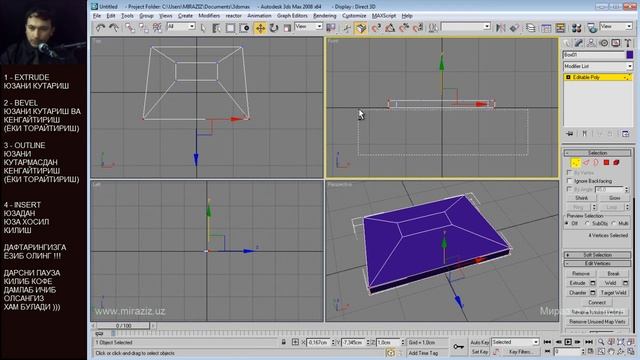The image size is (640, 360).
Task: Open the Rendering menu
Action: pos(324,16)
